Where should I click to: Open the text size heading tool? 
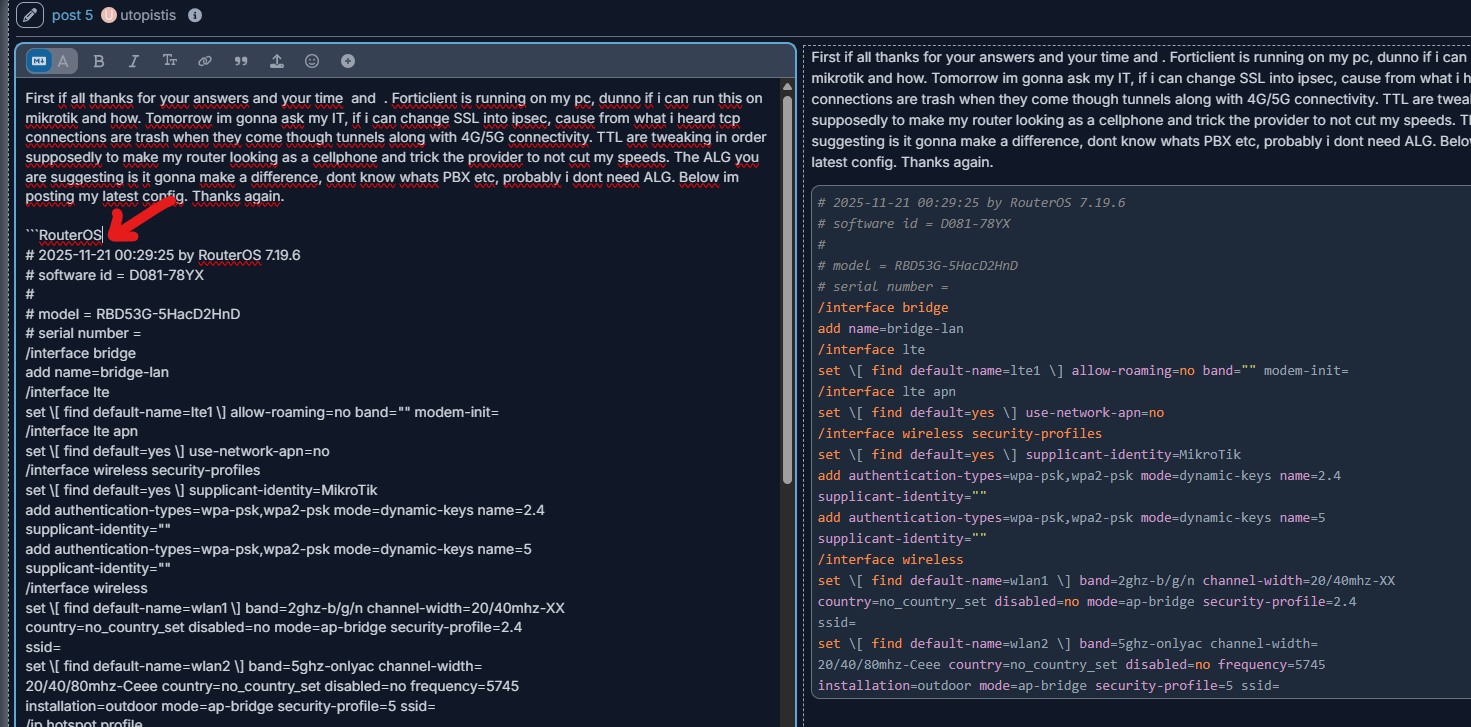point(170,61)
